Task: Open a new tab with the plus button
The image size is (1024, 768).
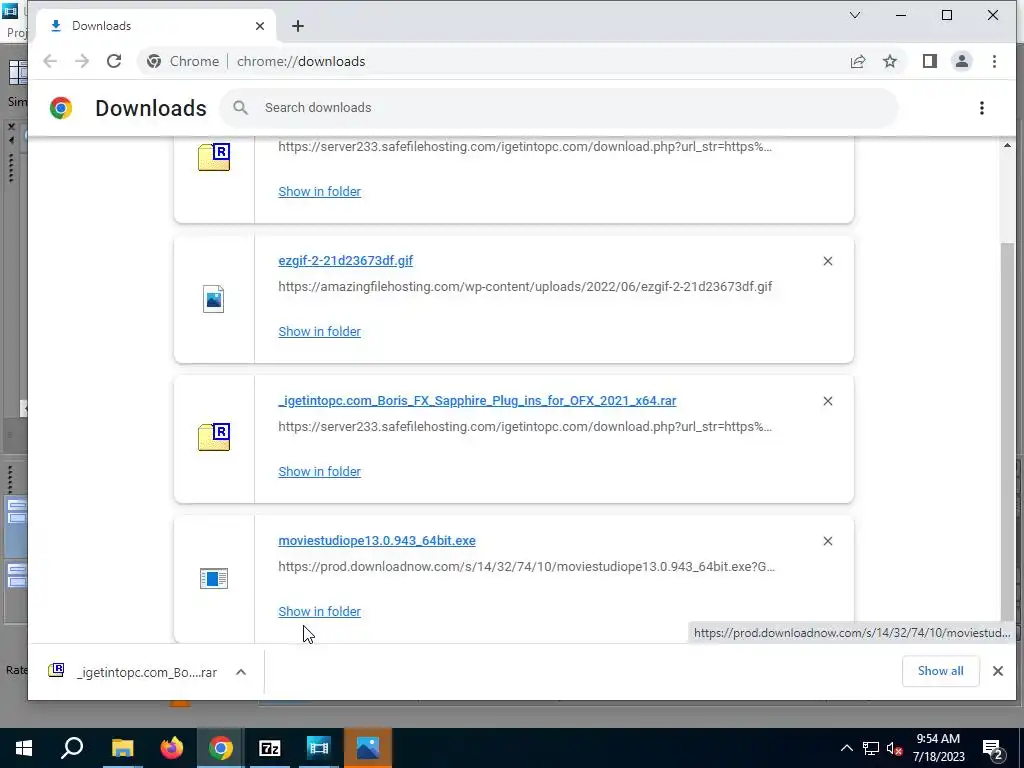Action: tap(298, 26)
